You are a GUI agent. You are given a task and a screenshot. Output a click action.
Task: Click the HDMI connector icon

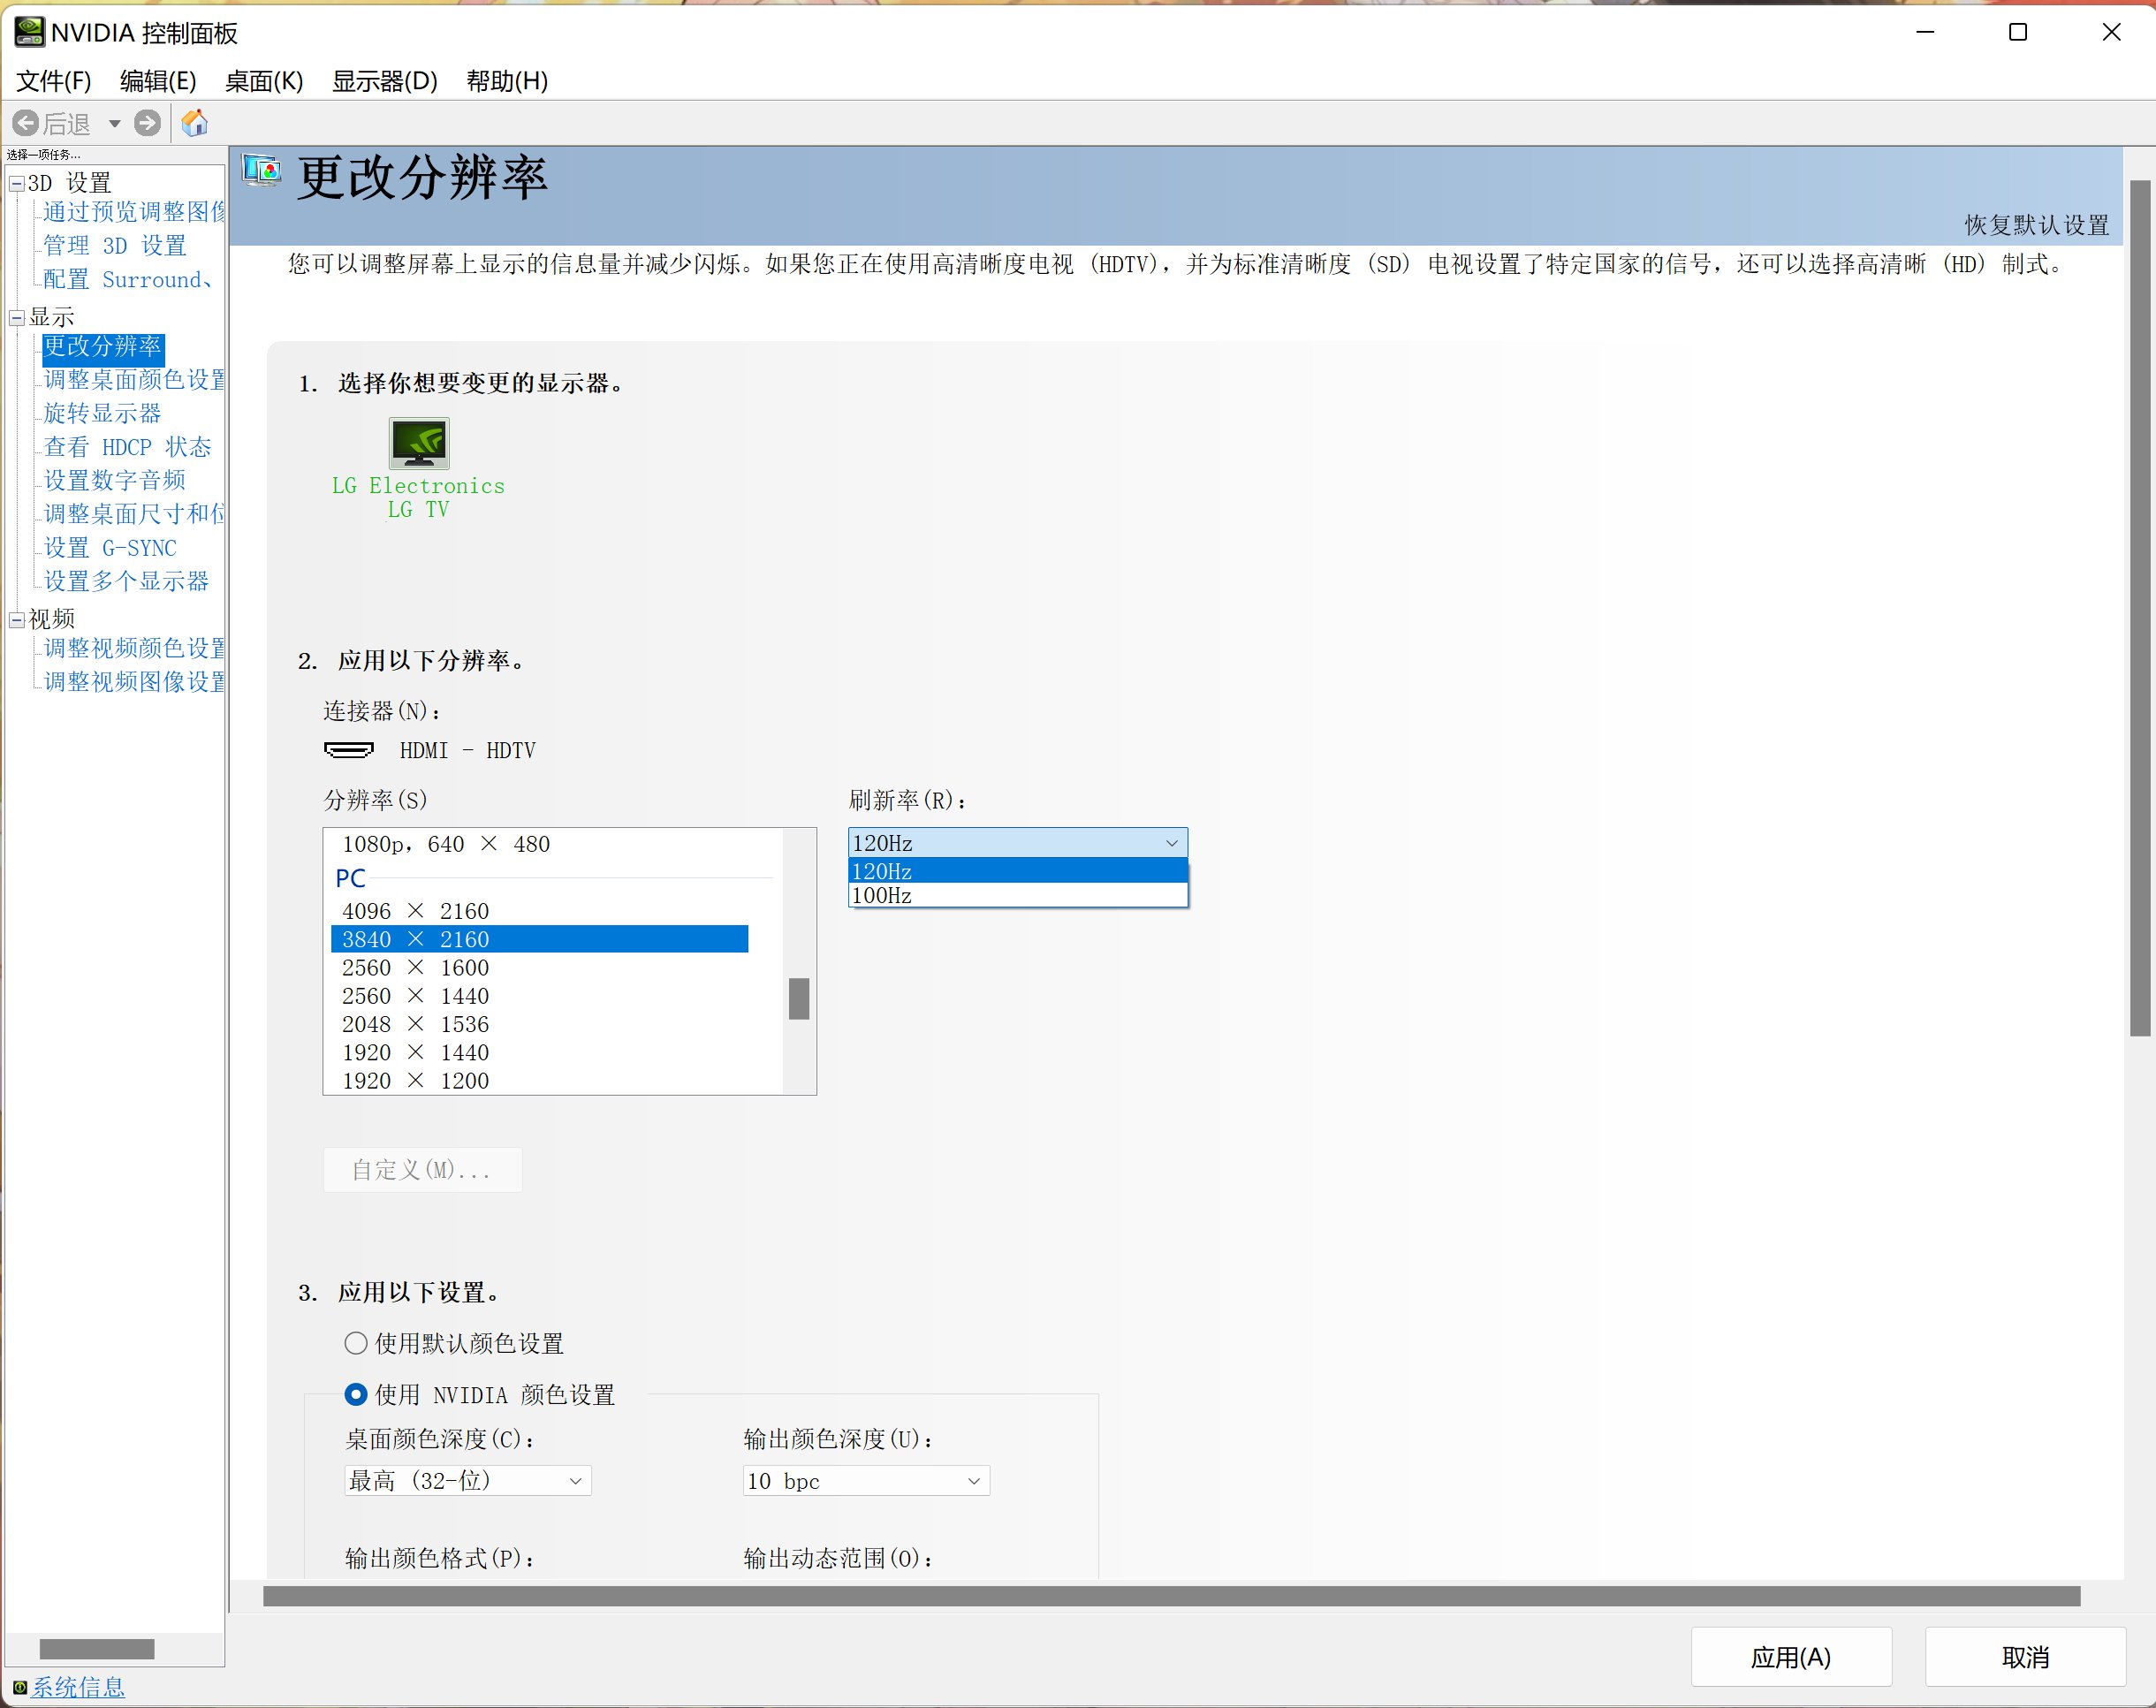349,750
